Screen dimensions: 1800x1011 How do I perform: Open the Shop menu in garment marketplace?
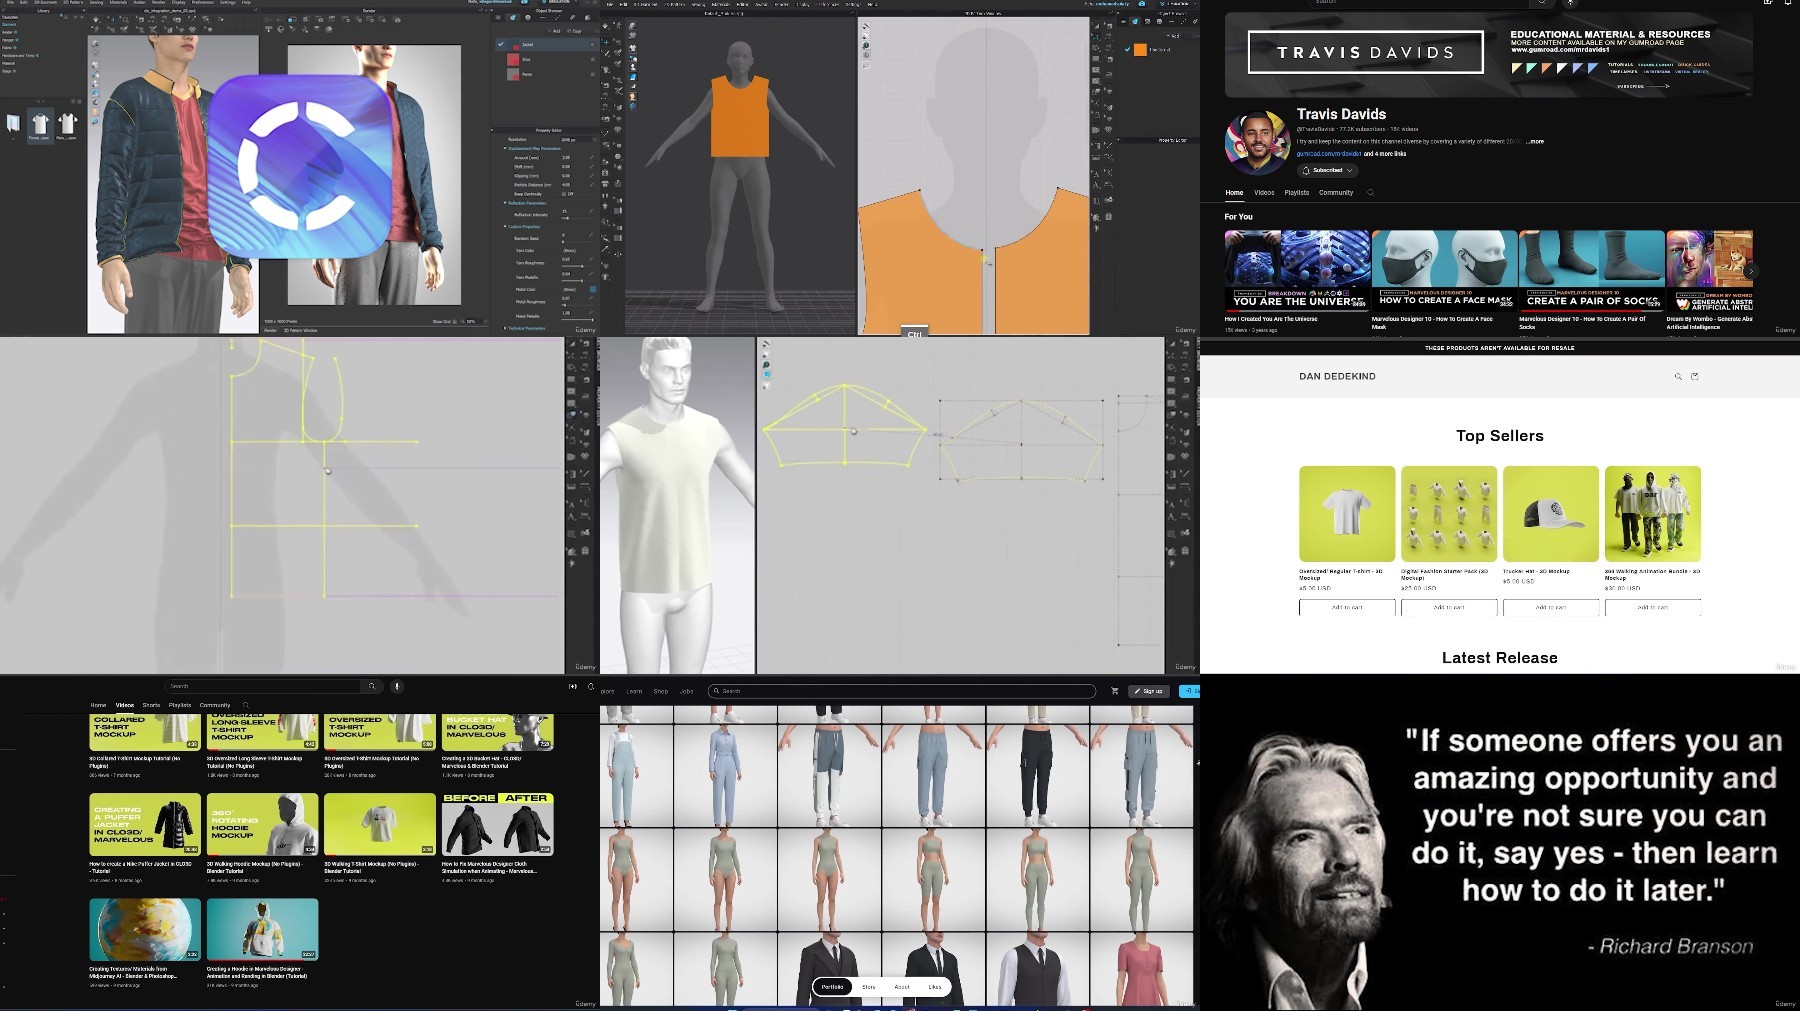click(x=661, y=691)
